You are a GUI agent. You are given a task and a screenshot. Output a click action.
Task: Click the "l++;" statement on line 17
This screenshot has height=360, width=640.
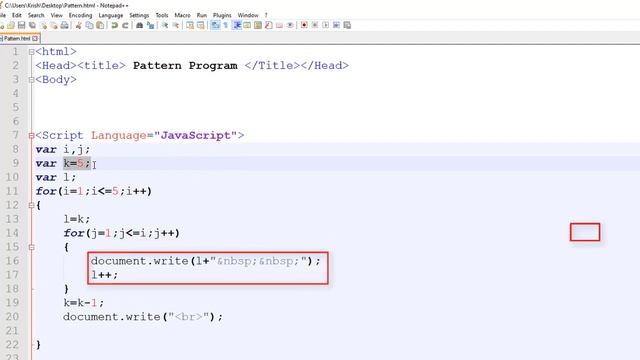coord(104,275)
